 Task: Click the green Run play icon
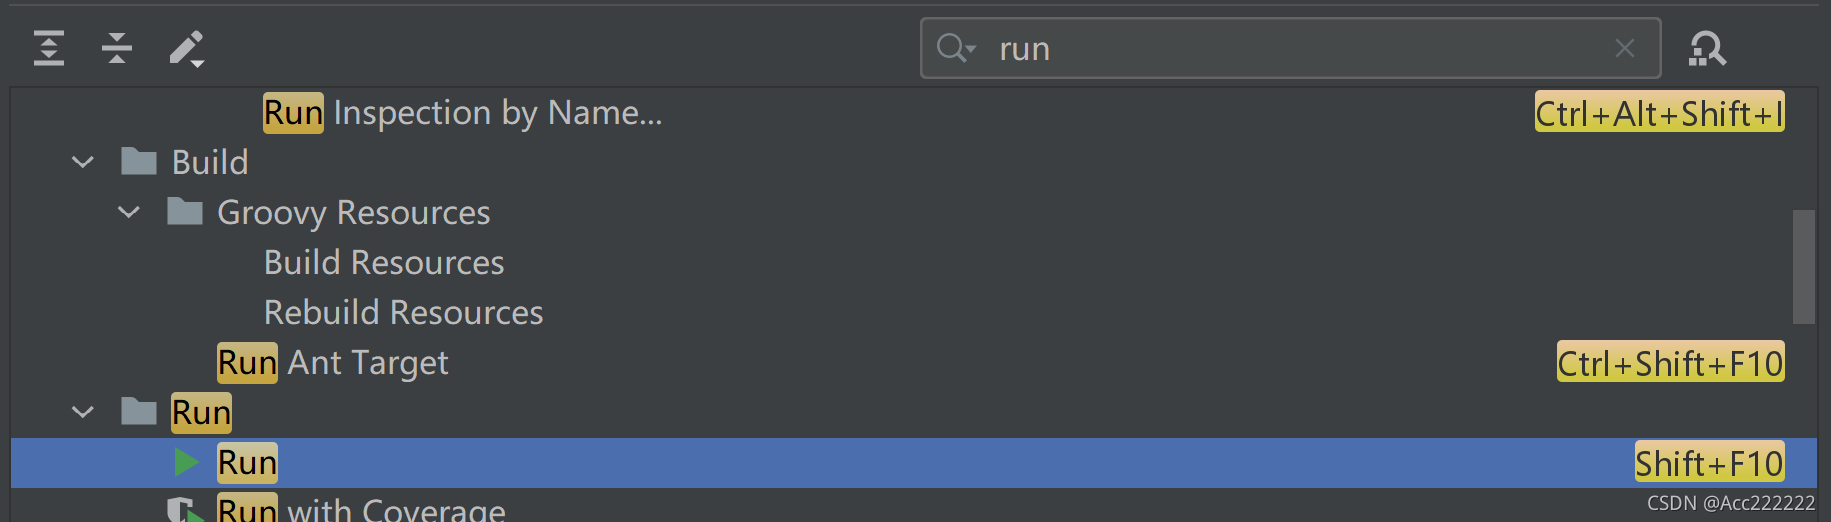(186, 462)
